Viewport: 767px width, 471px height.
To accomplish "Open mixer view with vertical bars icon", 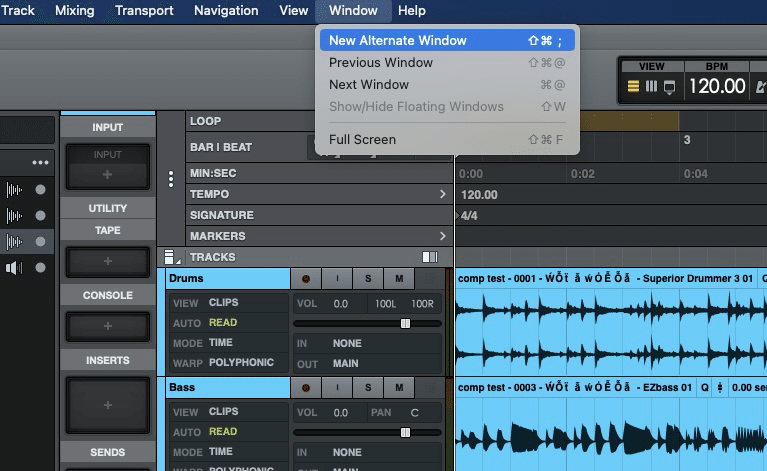I will 651,87.
